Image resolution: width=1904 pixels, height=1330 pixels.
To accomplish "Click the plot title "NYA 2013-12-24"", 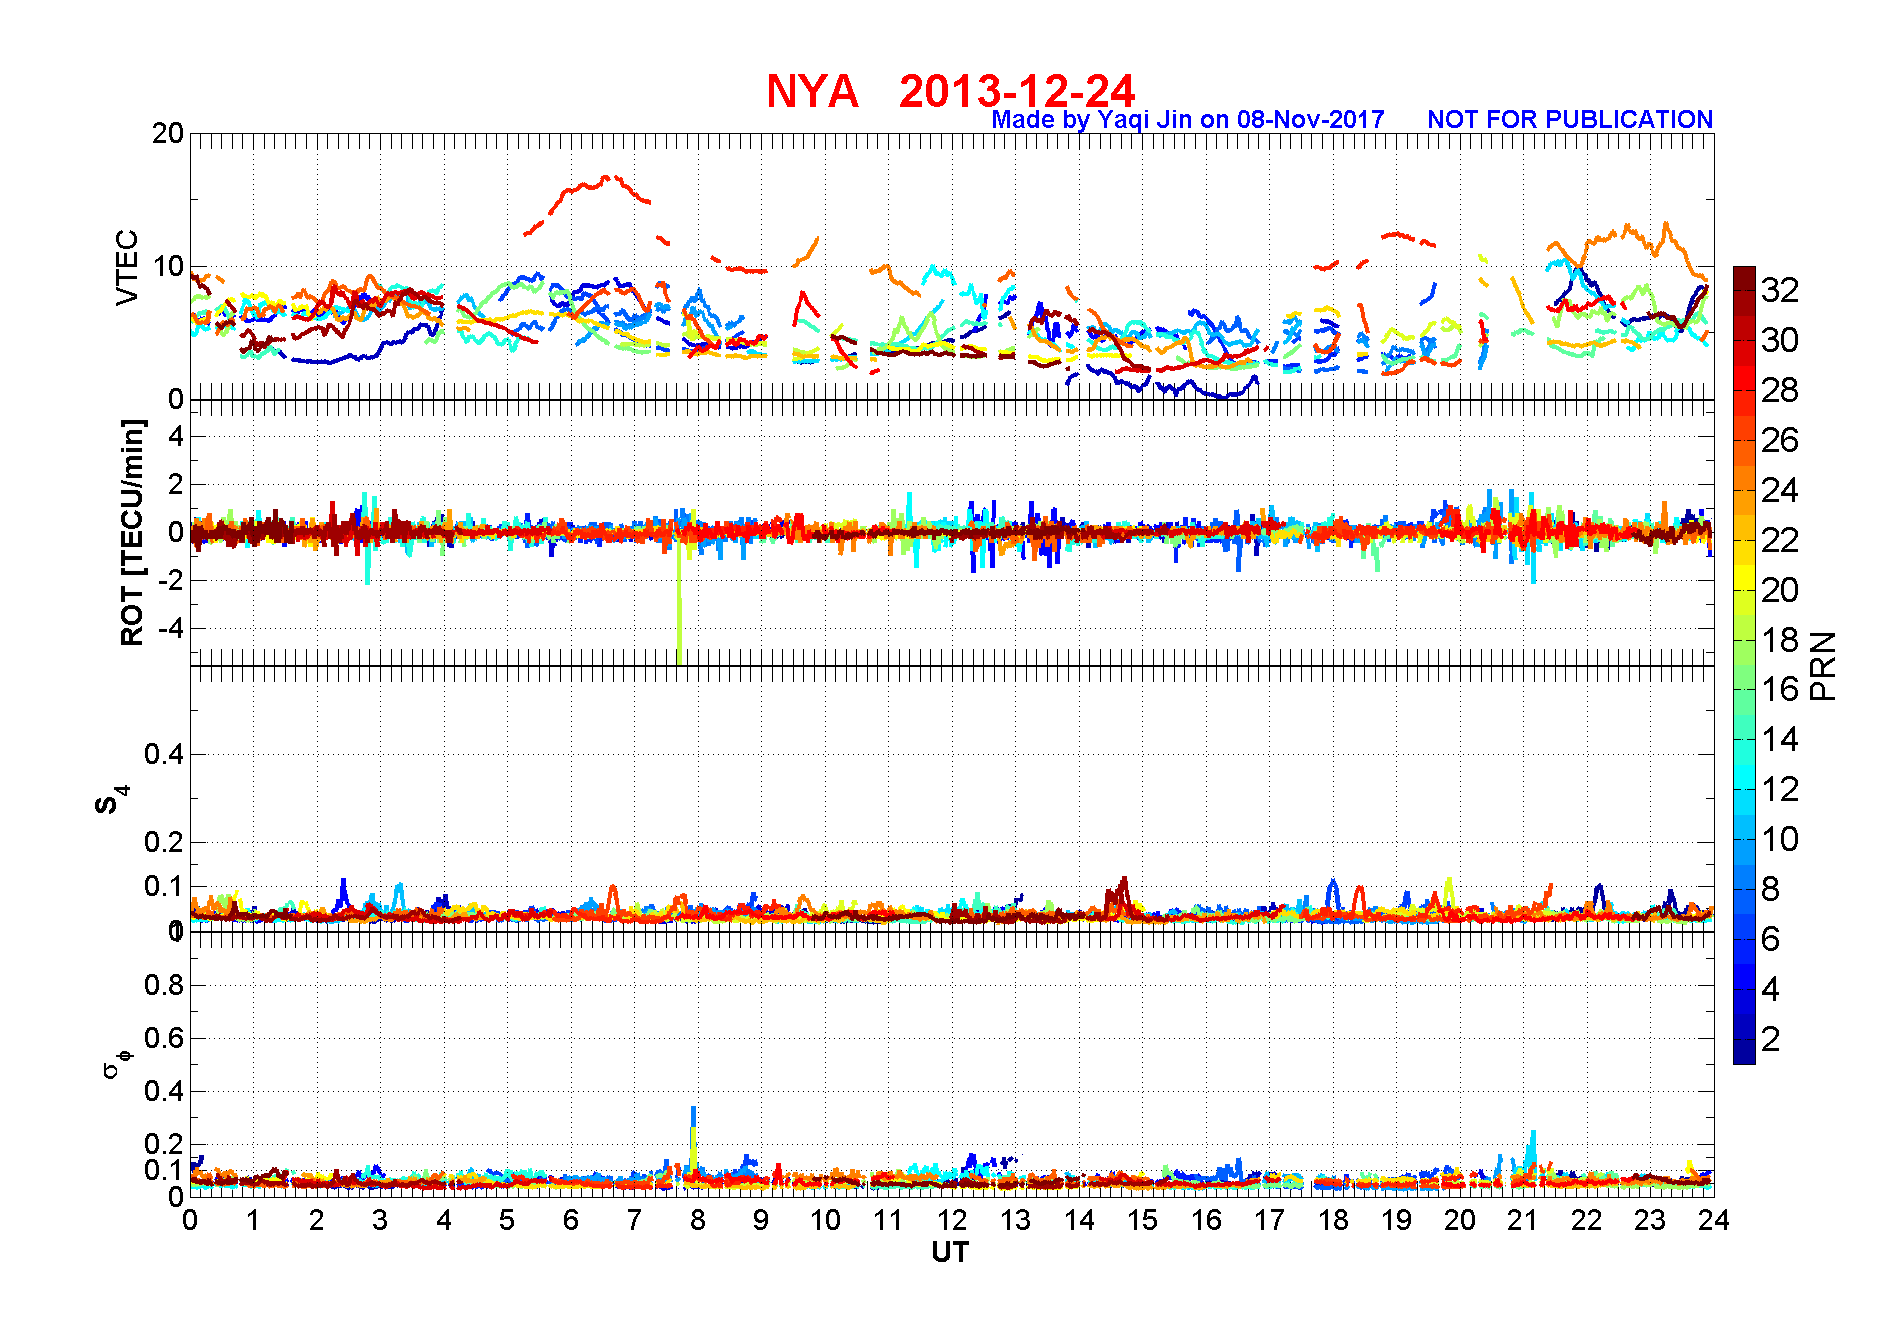I will (951, 91).
